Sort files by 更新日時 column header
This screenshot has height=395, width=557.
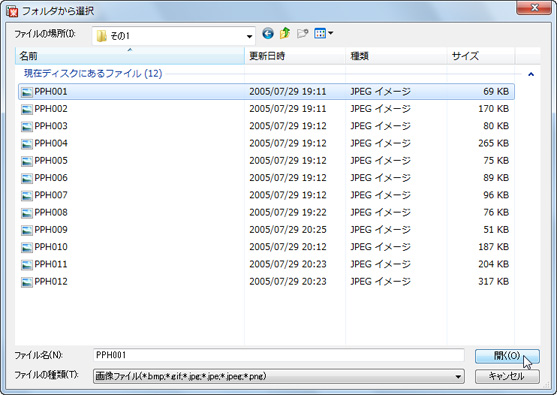click(295, 56)
